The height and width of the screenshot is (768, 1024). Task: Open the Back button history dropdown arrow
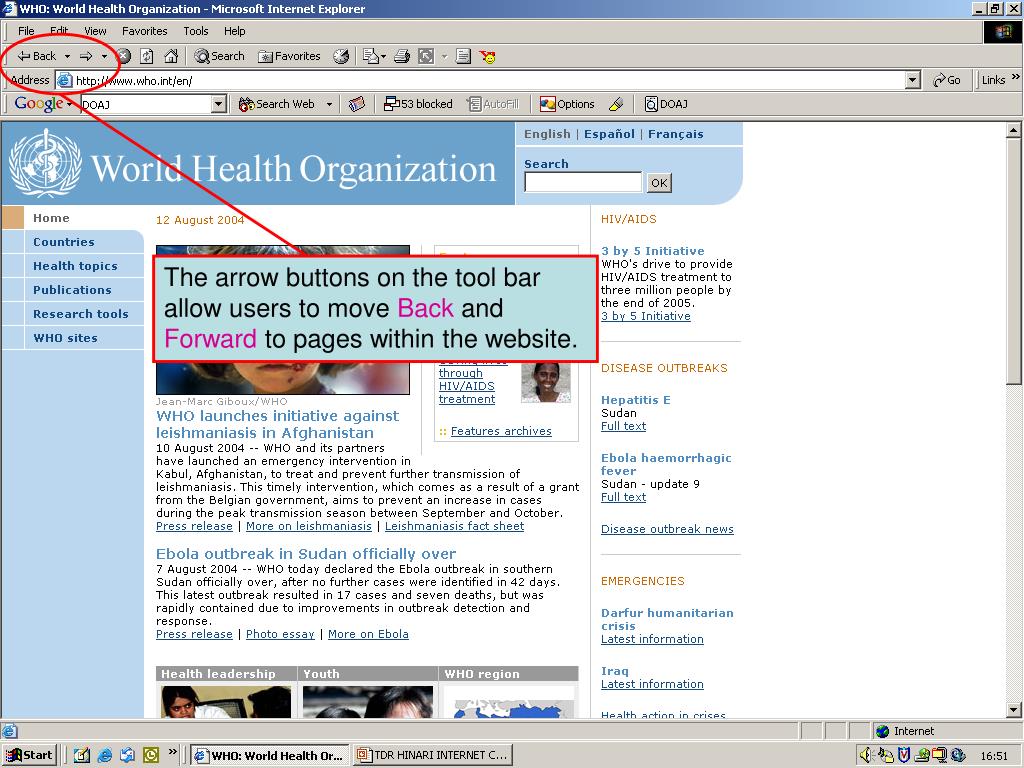(67, 57)
